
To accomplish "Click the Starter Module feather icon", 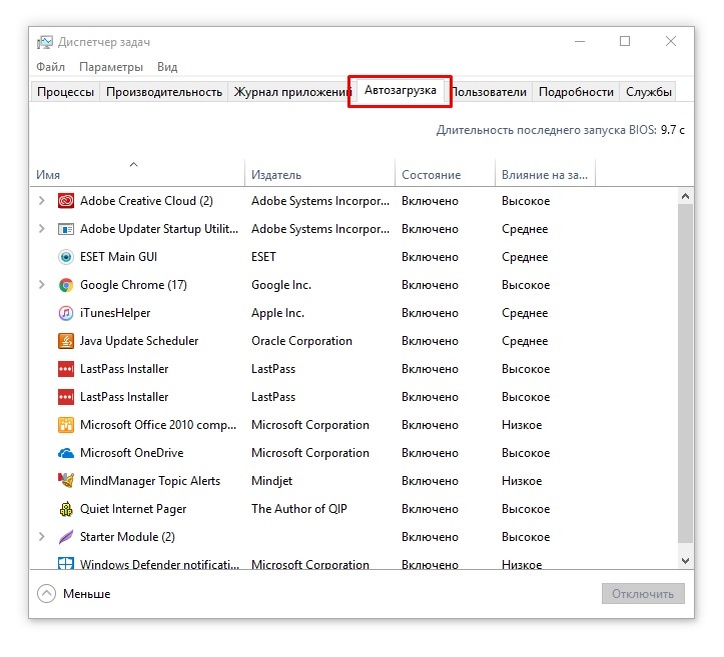I will point(66,536).
